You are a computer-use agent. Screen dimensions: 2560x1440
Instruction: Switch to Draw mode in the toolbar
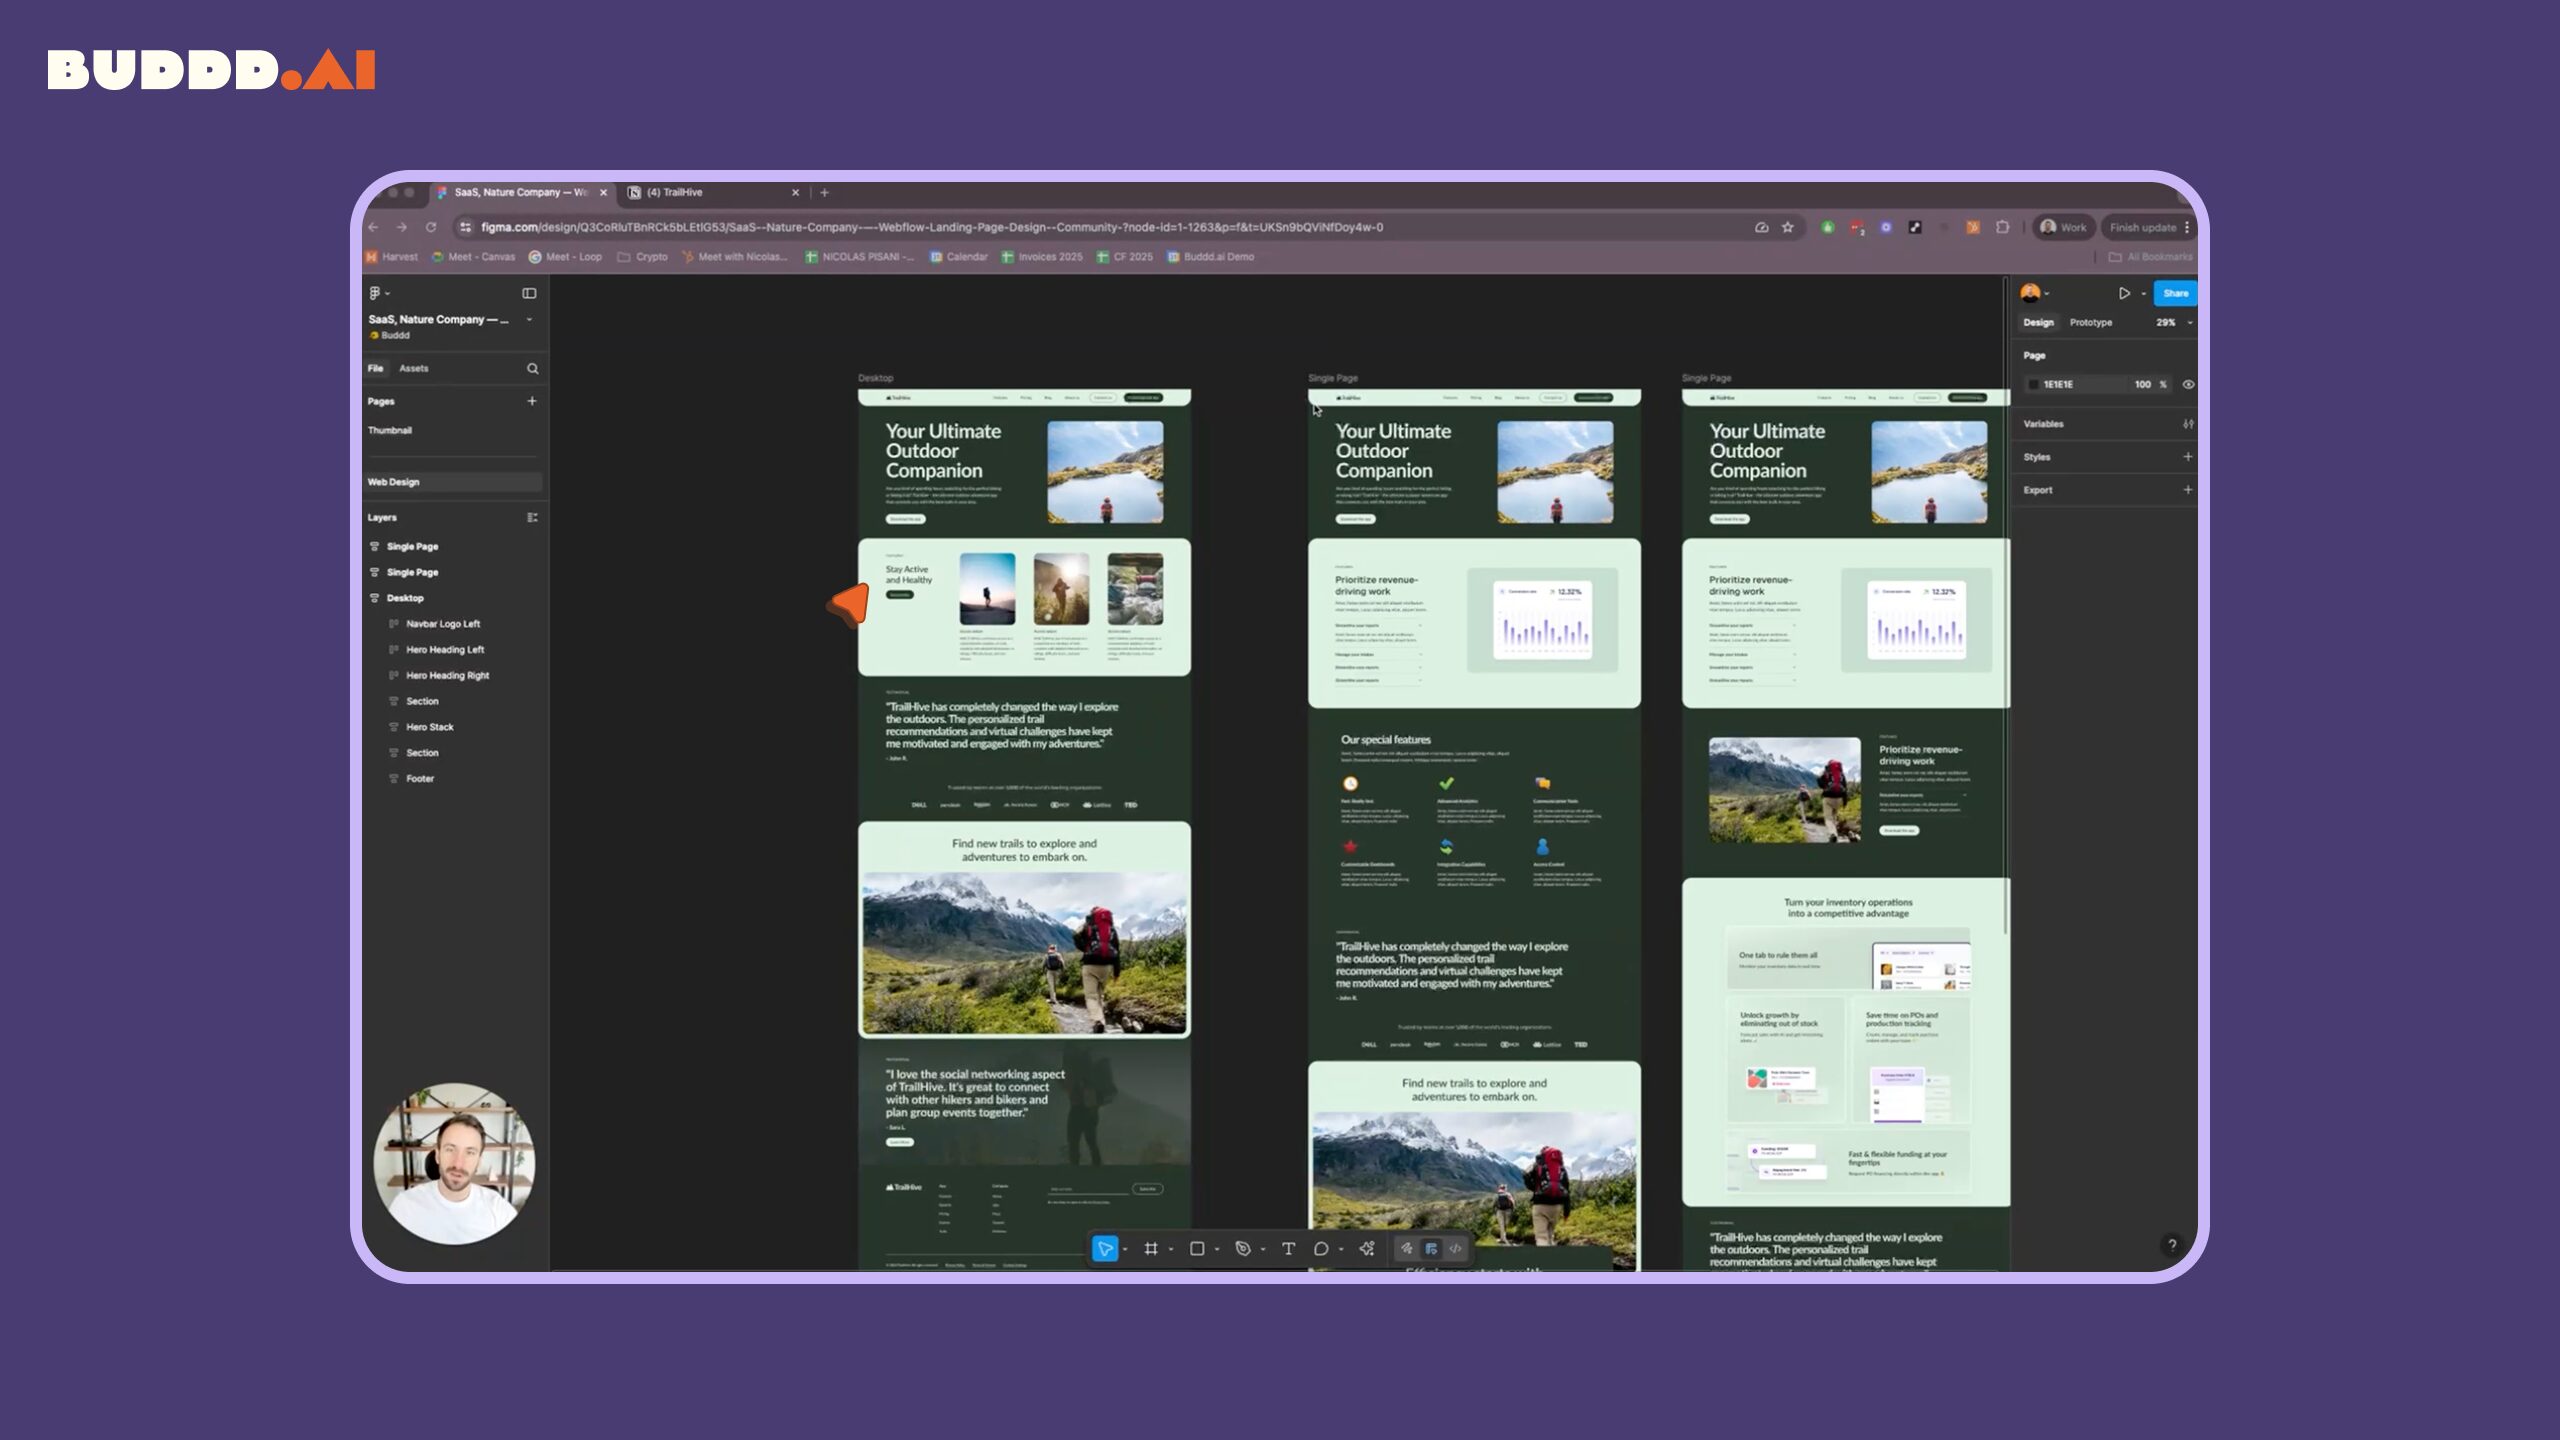tap(1406, 1248)
